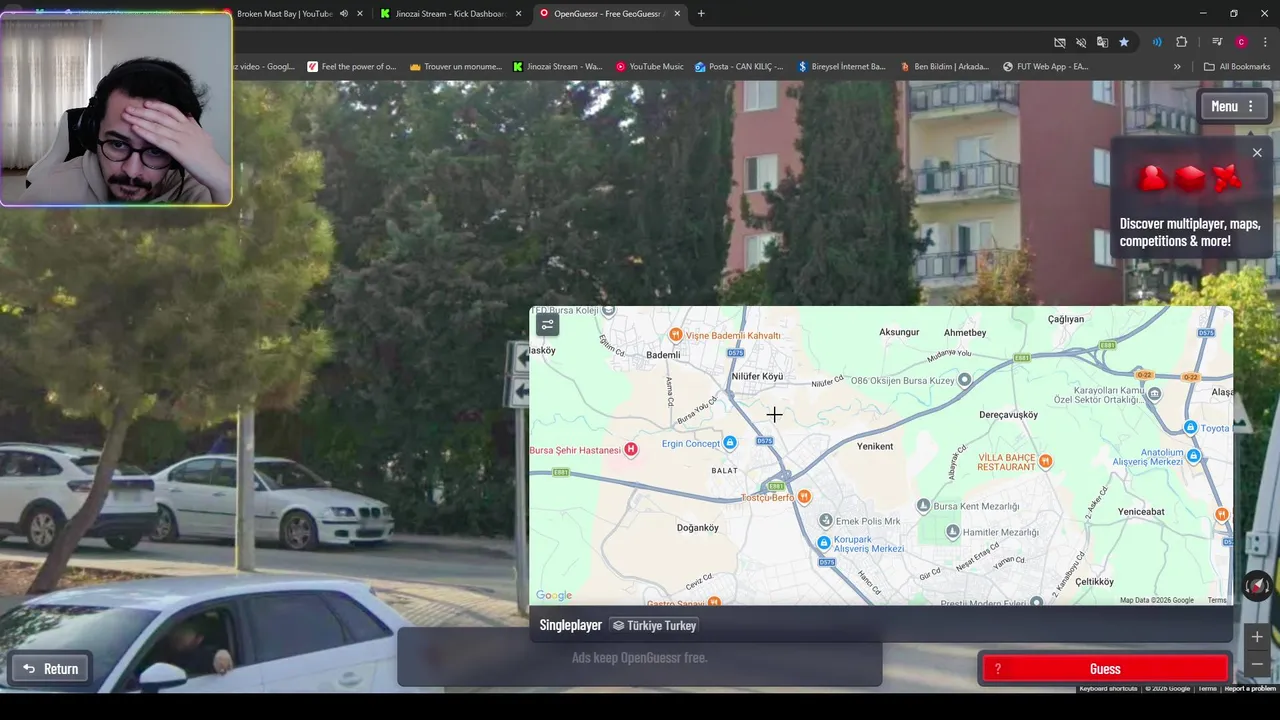The width and height of the screenshot is (1280, 720).
Task: Click the Discover multiplayer, maps promo text
Action: (x=1190, y=232)
